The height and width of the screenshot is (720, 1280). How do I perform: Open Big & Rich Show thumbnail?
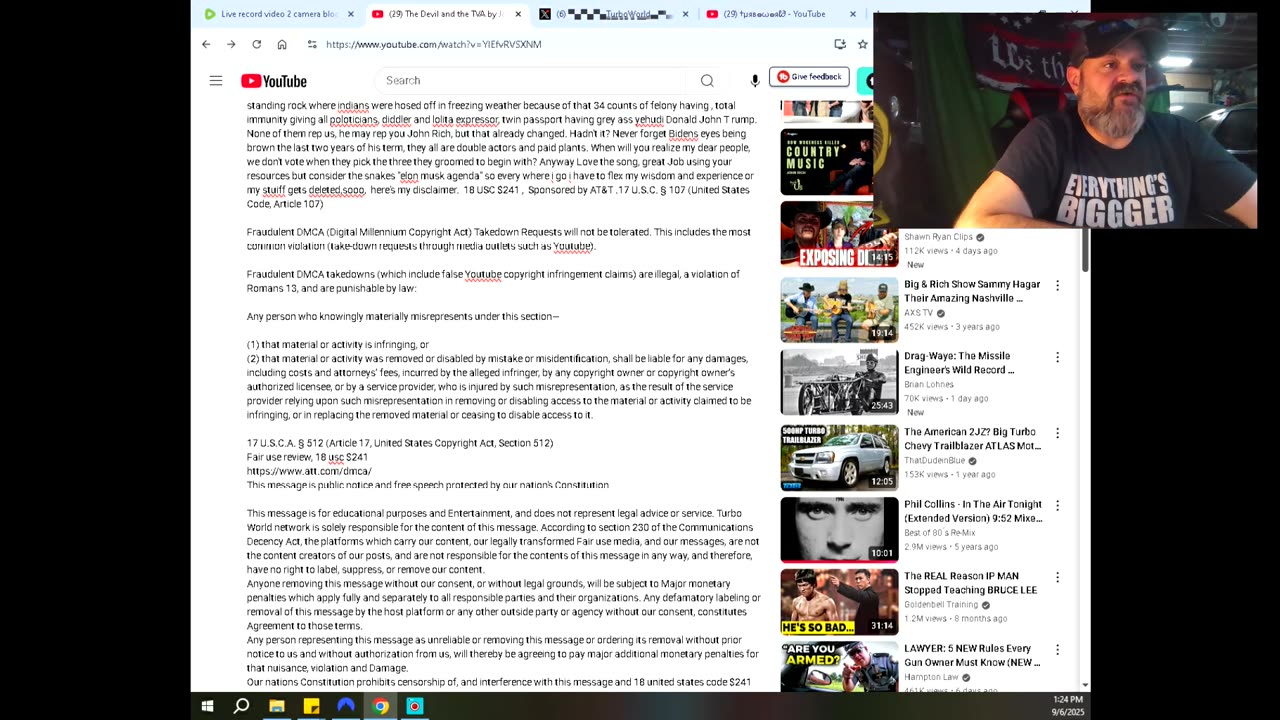click(x=839, y=310)
